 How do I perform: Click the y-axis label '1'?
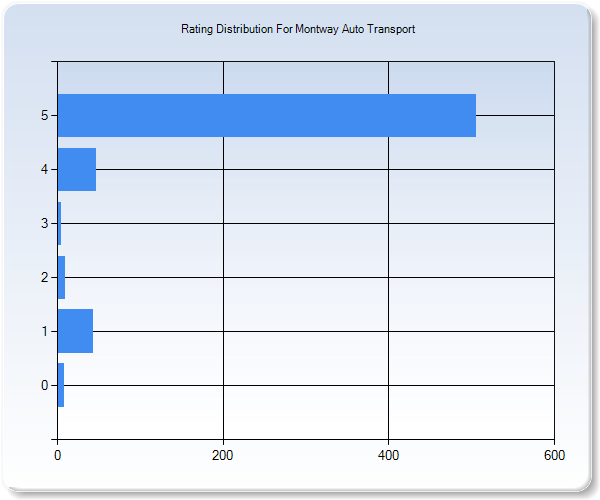45,331
